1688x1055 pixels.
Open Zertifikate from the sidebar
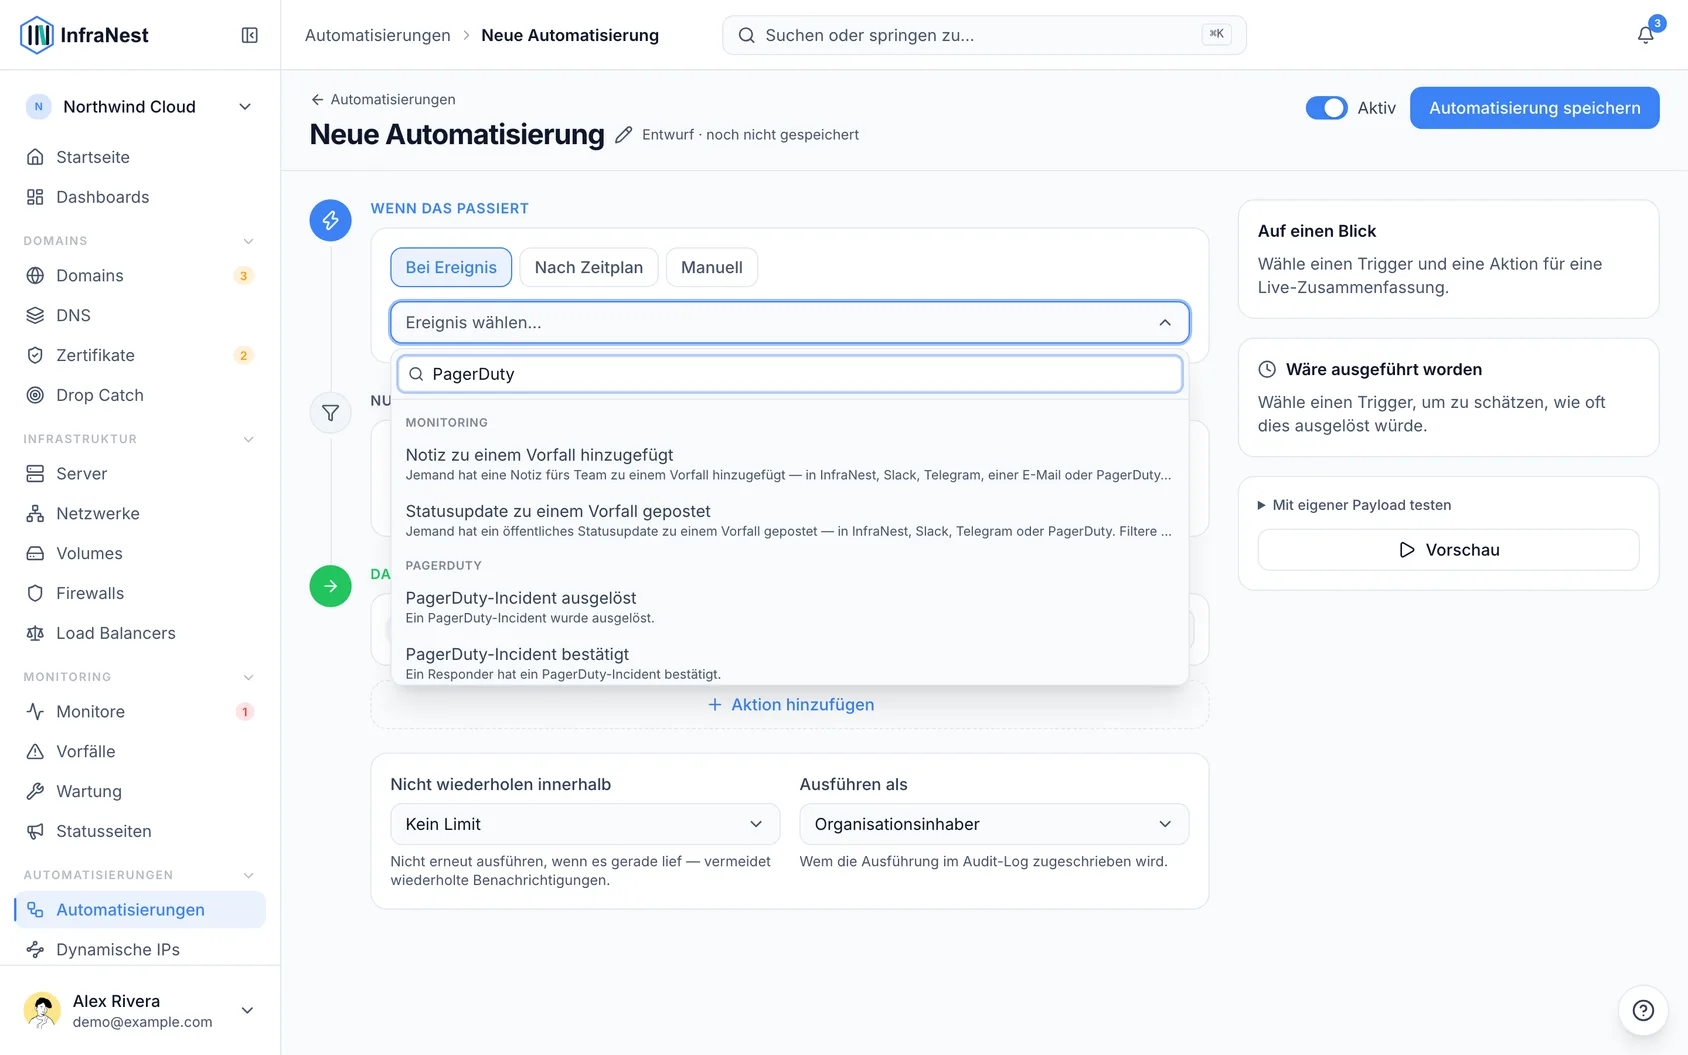click(x=140, y=355)
